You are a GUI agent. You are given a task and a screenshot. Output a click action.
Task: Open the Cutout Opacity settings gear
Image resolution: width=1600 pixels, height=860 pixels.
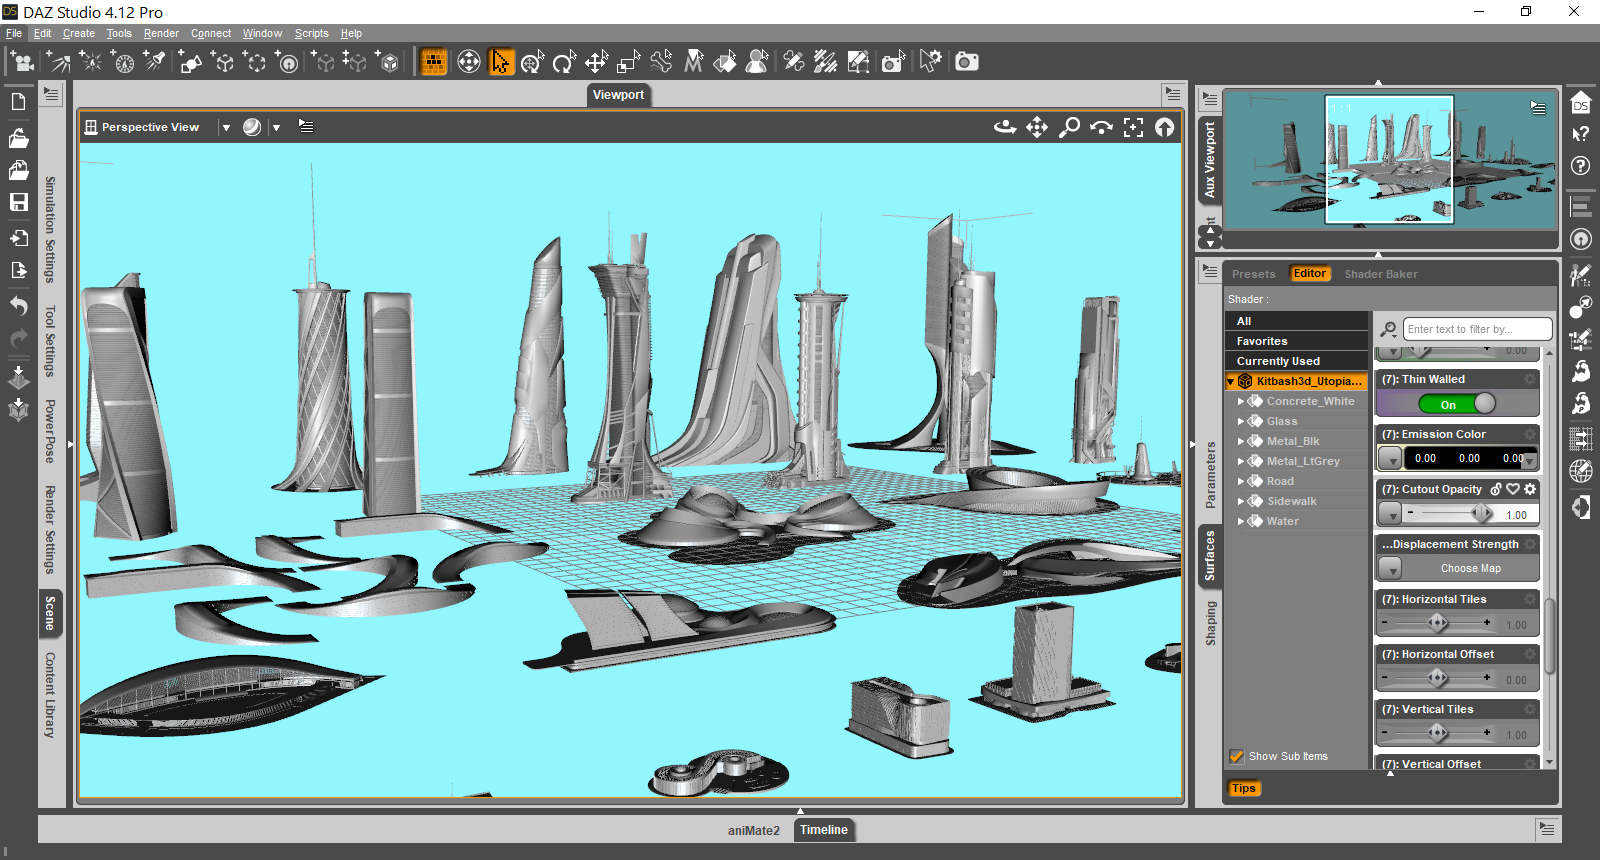1530,489
